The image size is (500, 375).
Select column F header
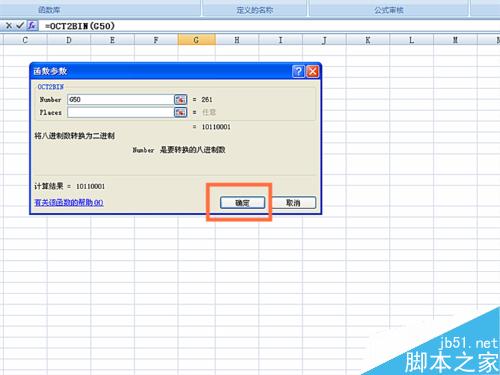(156, 40)
